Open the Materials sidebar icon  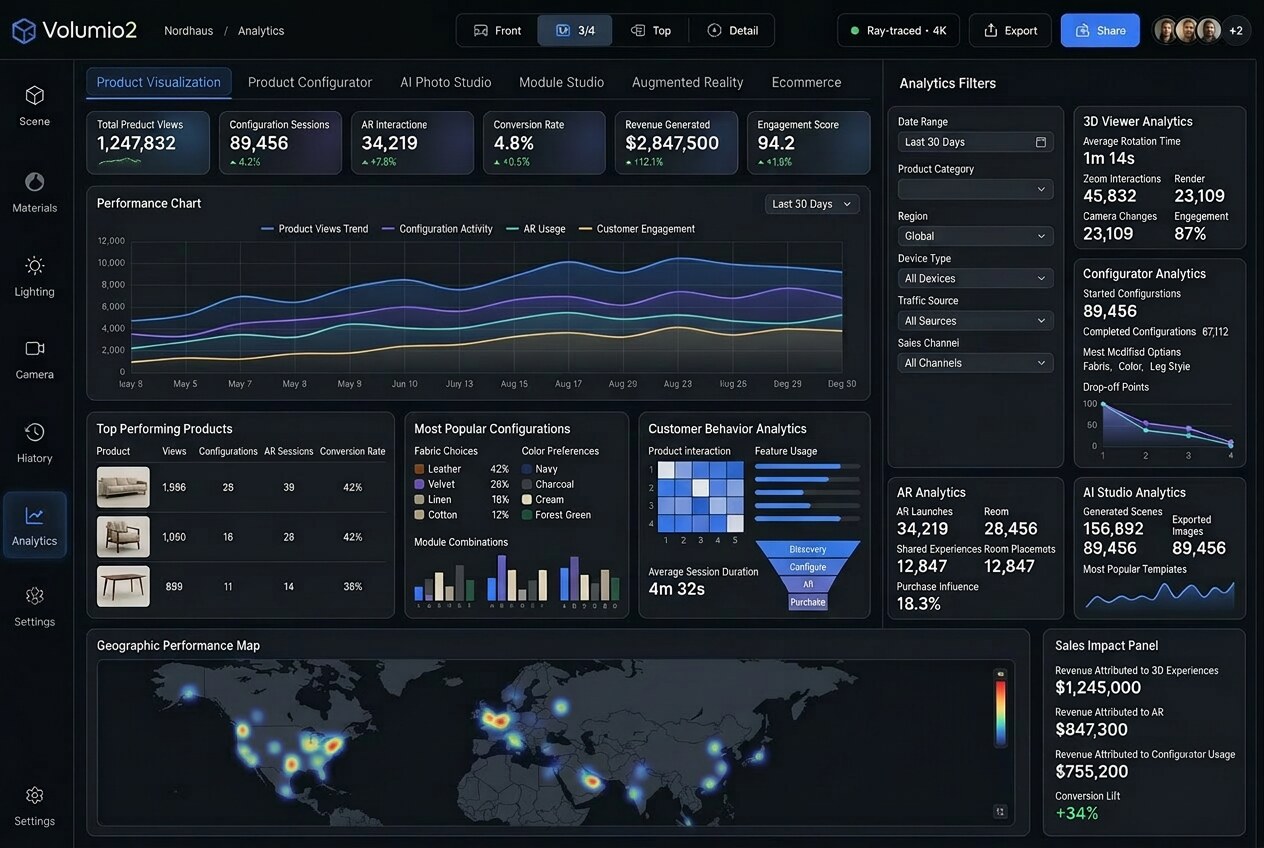pyautogui.click(x=34, y=182)
